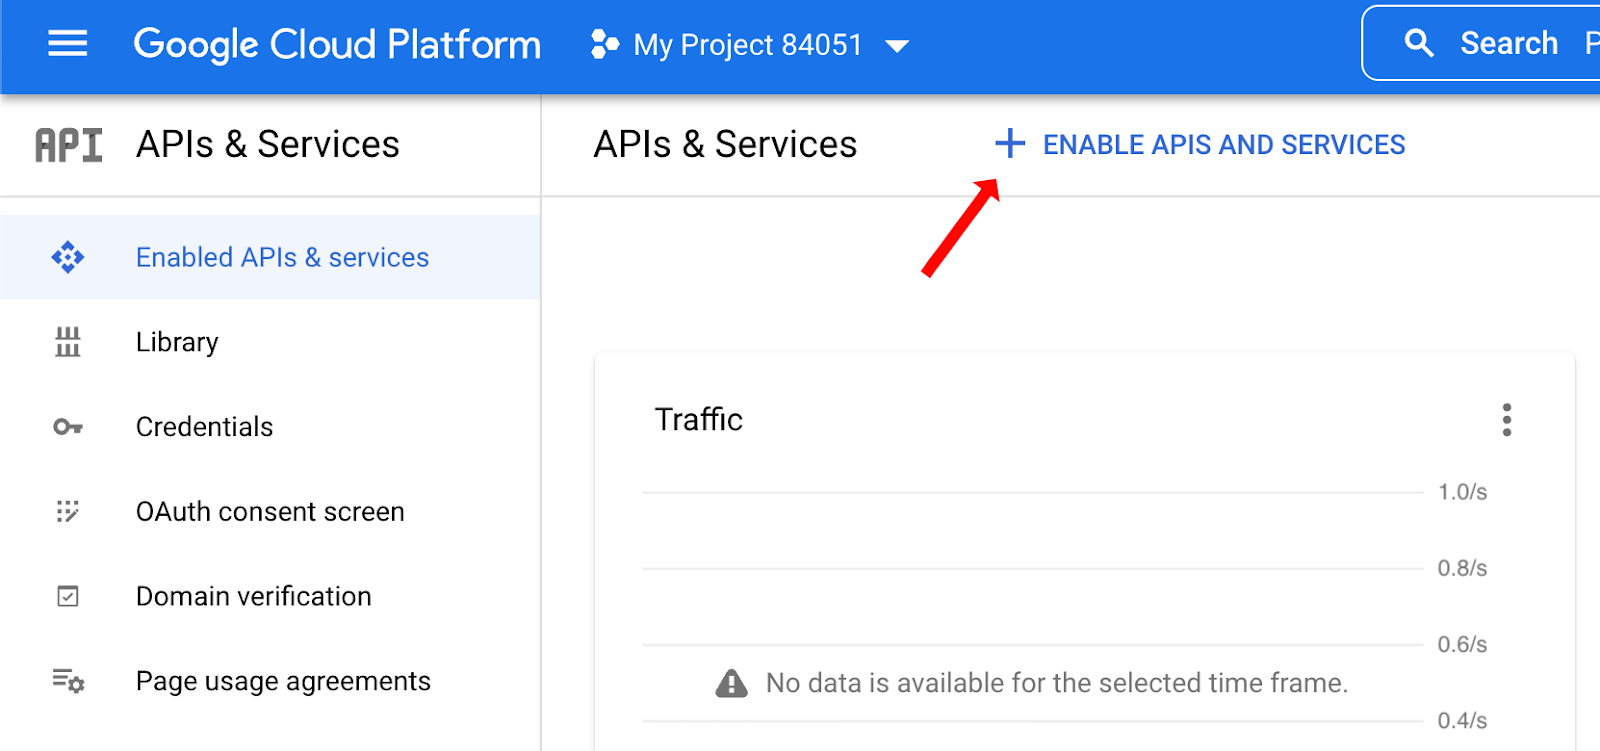Open Domain verification

click(253, 597)
